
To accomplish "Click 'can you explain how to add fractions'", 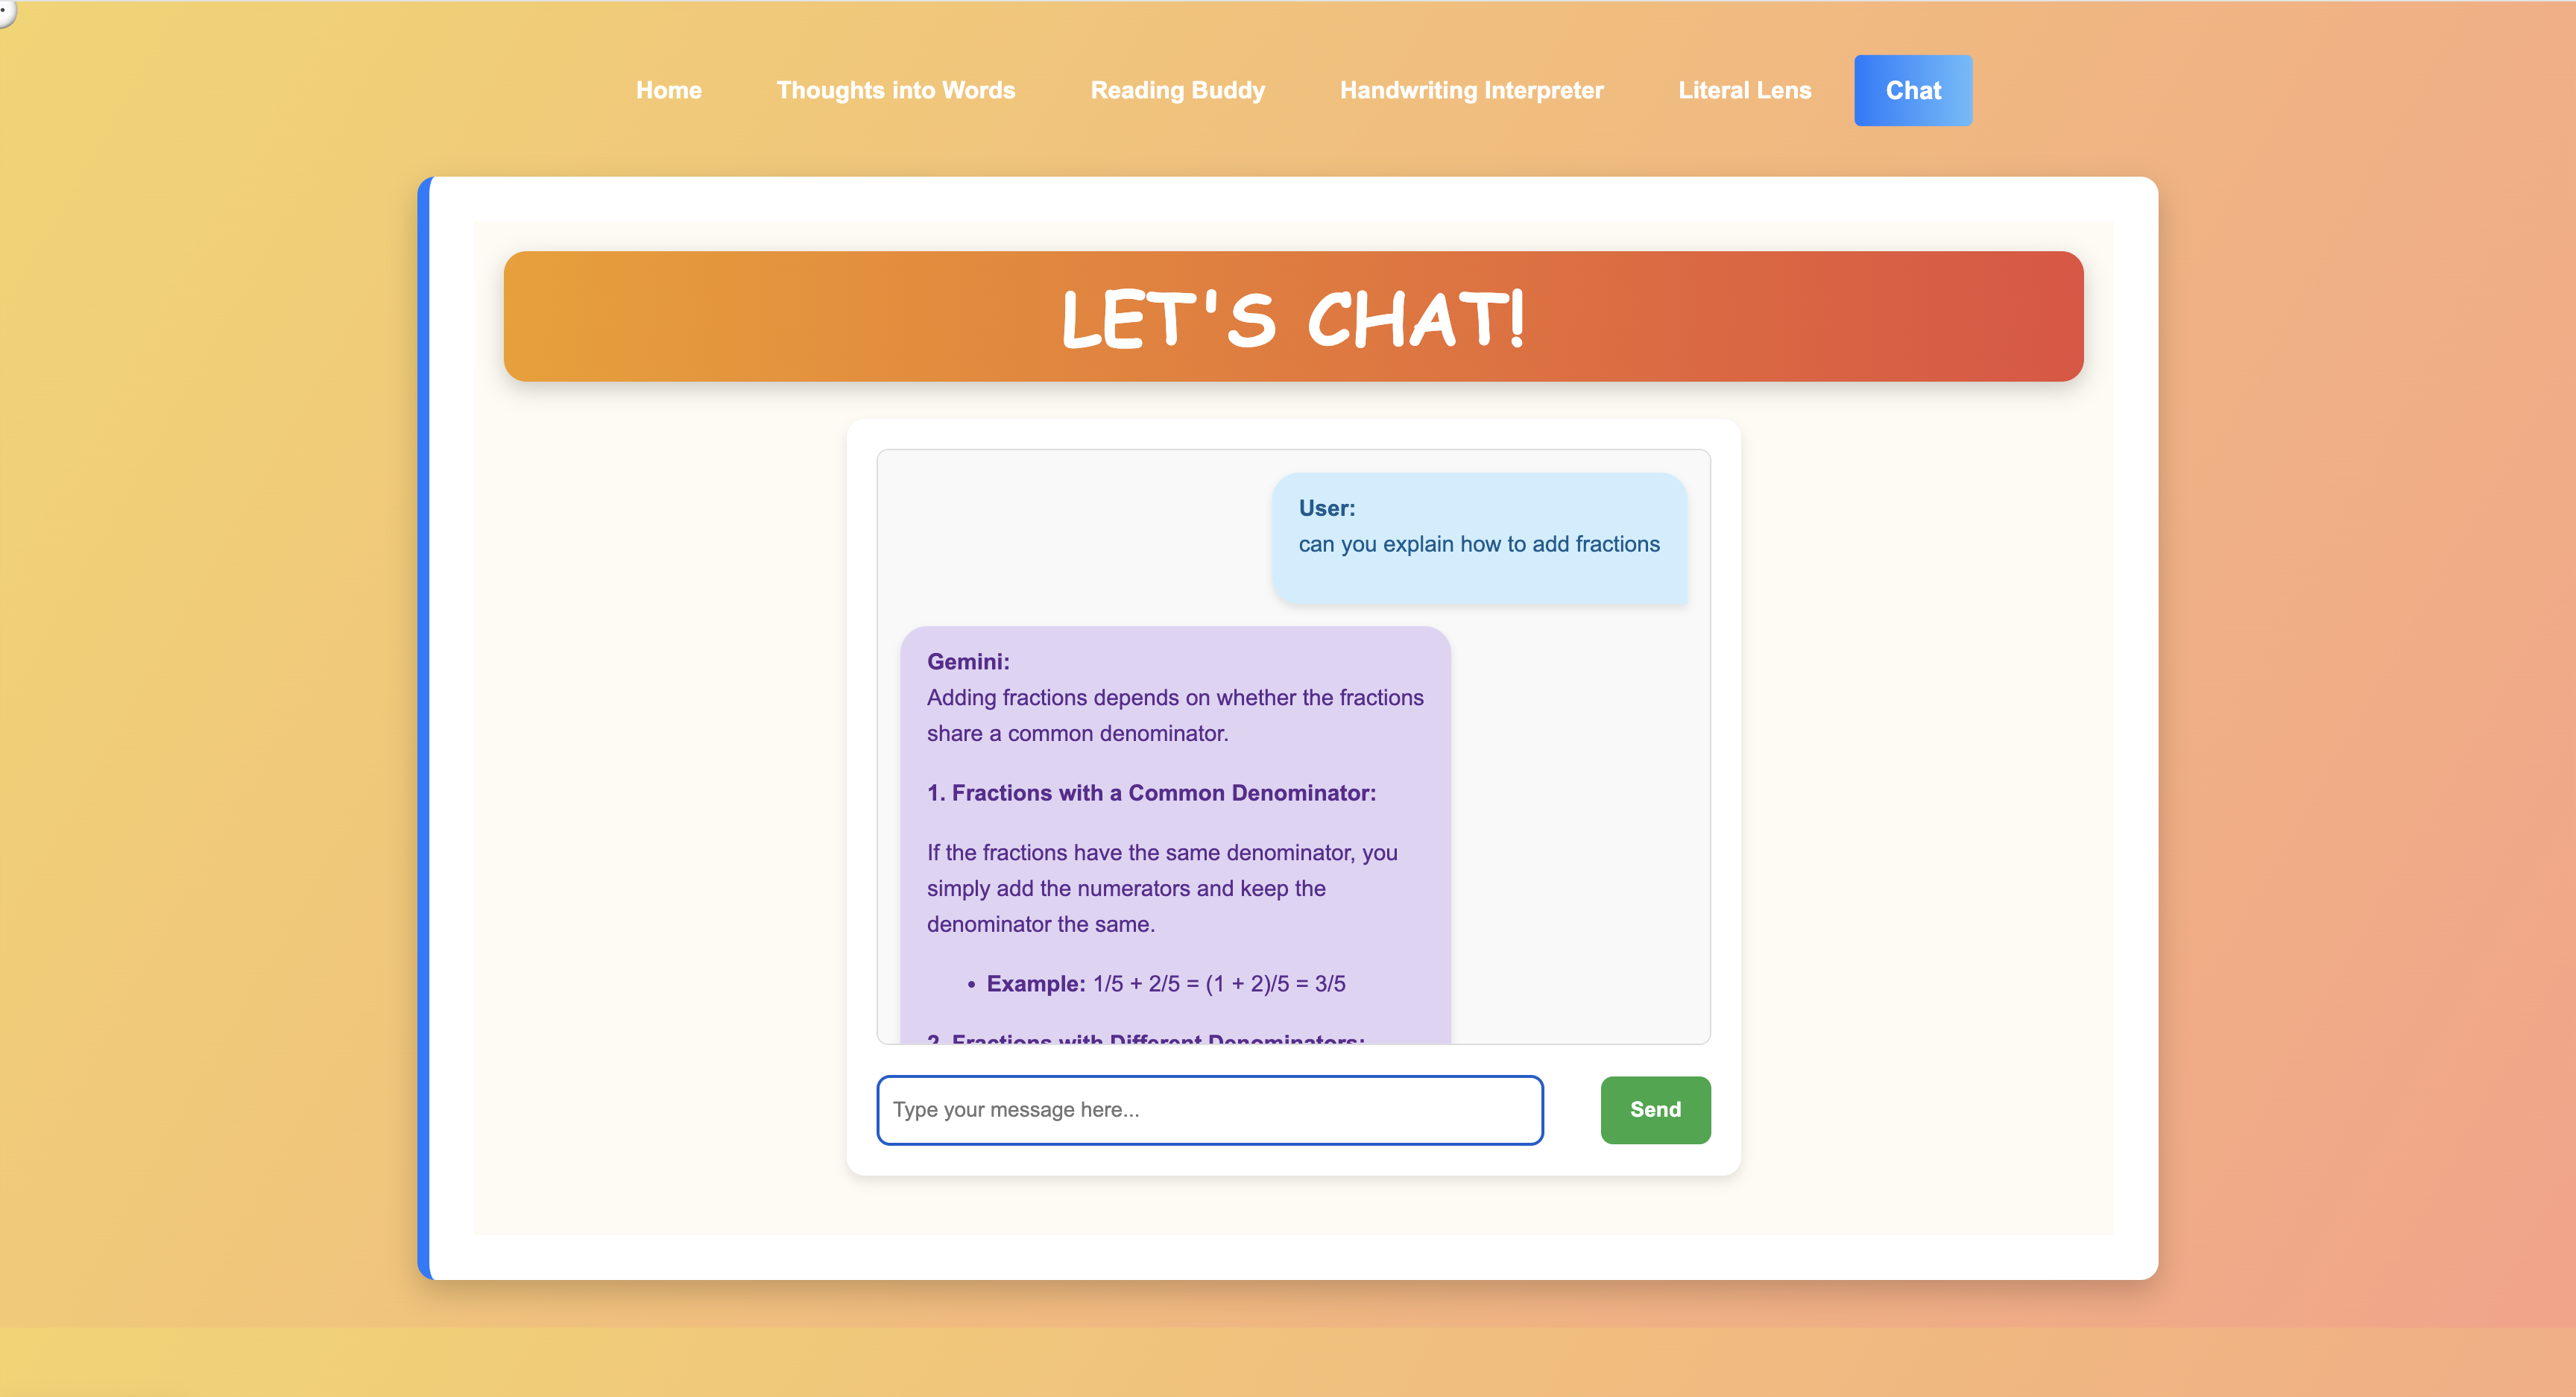I will 1478,544.
